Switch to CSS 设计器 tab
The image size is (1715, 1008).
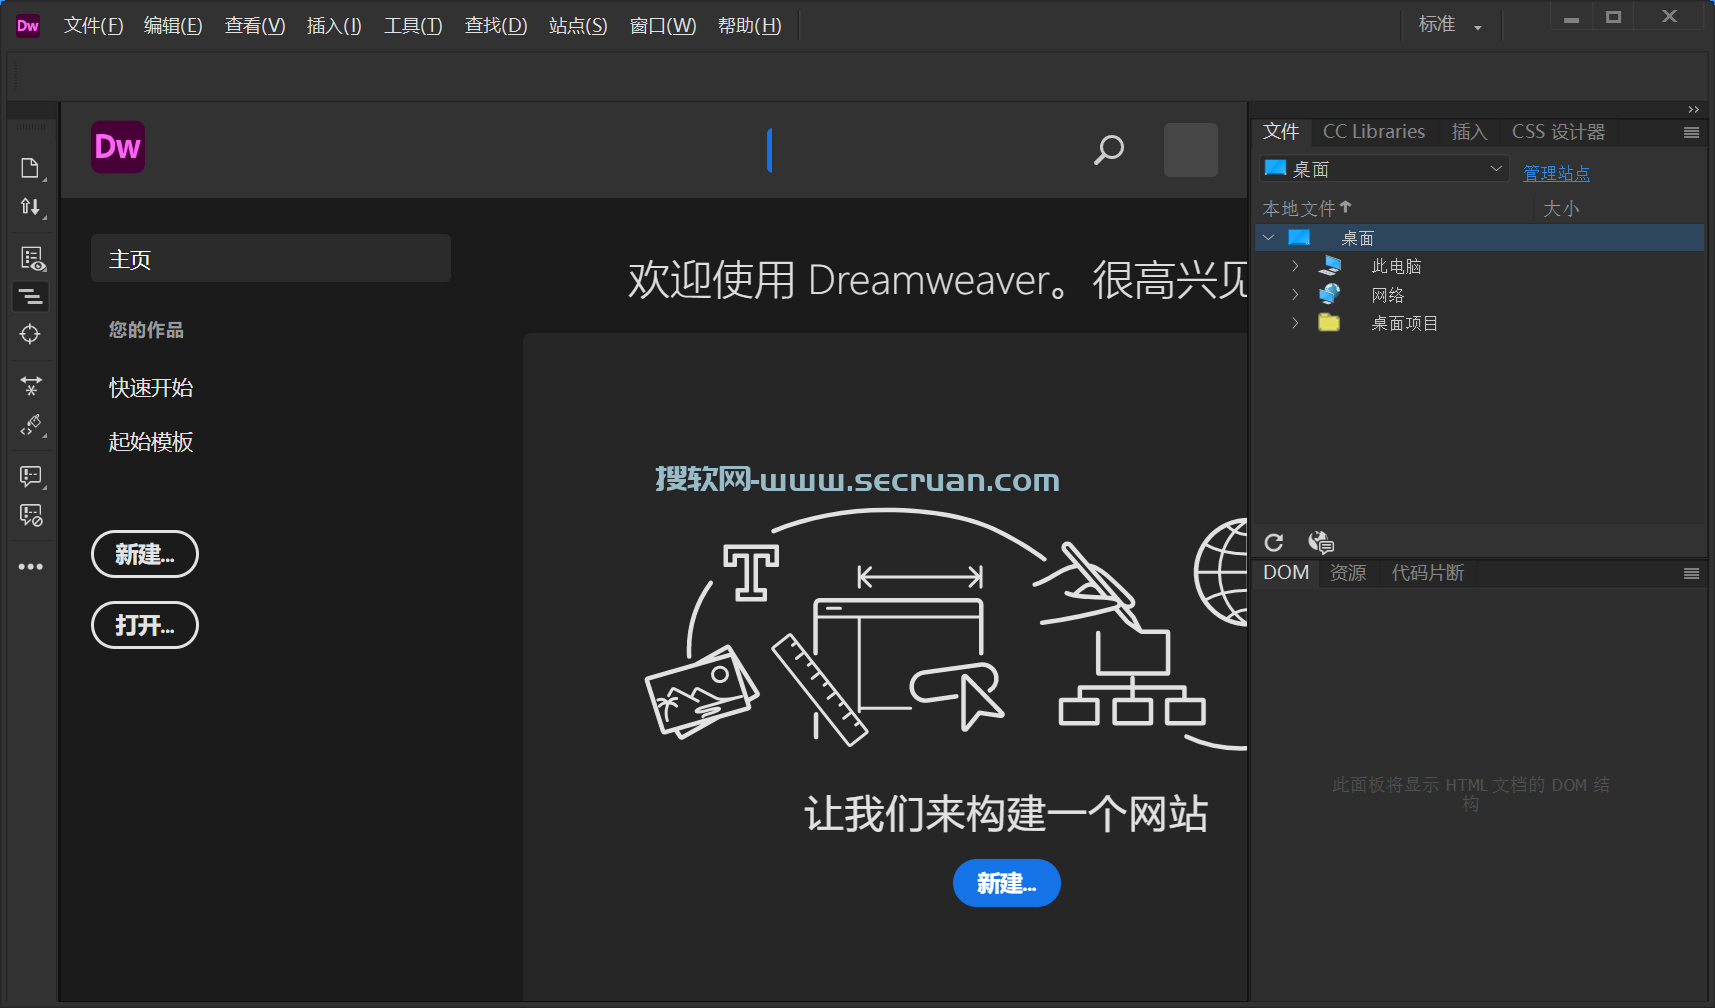[x=1558, y=132]
